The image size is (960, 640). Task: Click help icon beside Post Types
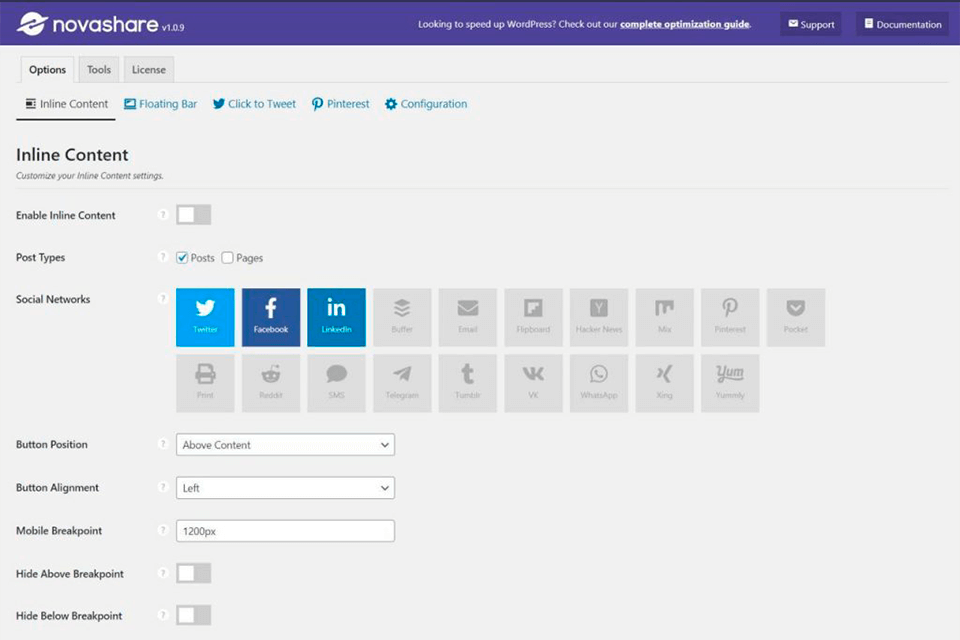click(x=162, y=257)
